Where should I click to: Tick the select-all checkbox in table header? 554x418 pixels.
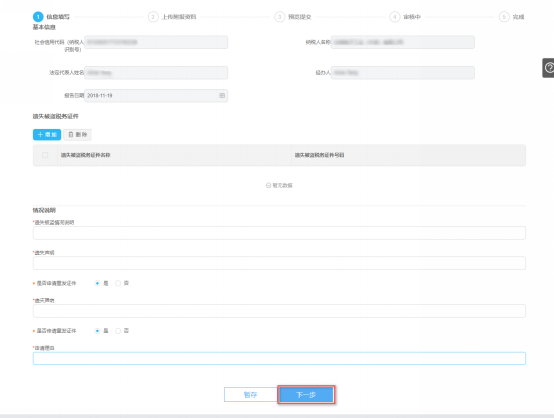45,155
